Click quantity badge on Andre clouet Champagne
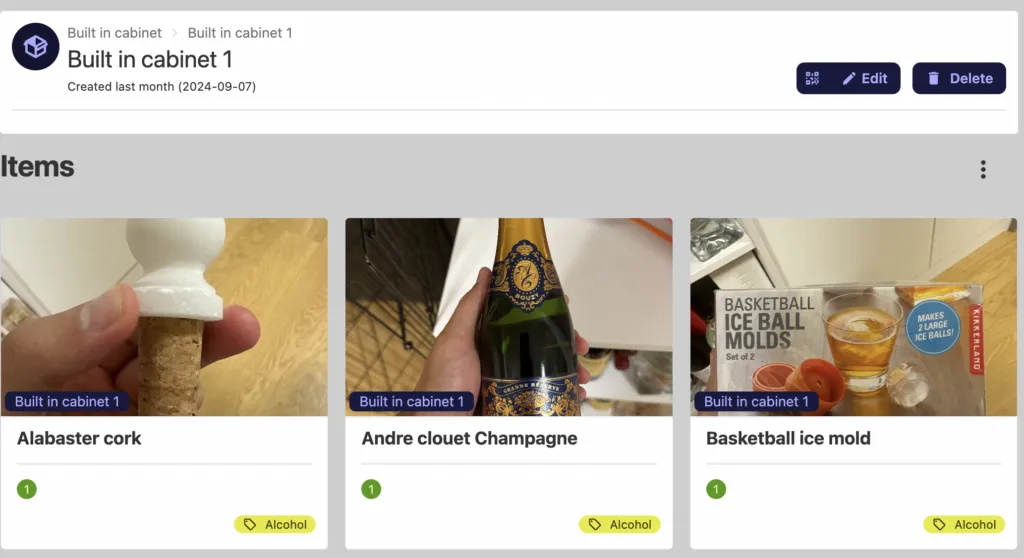The height and width of the screenshot is (558, 1024). coord(371,490)
